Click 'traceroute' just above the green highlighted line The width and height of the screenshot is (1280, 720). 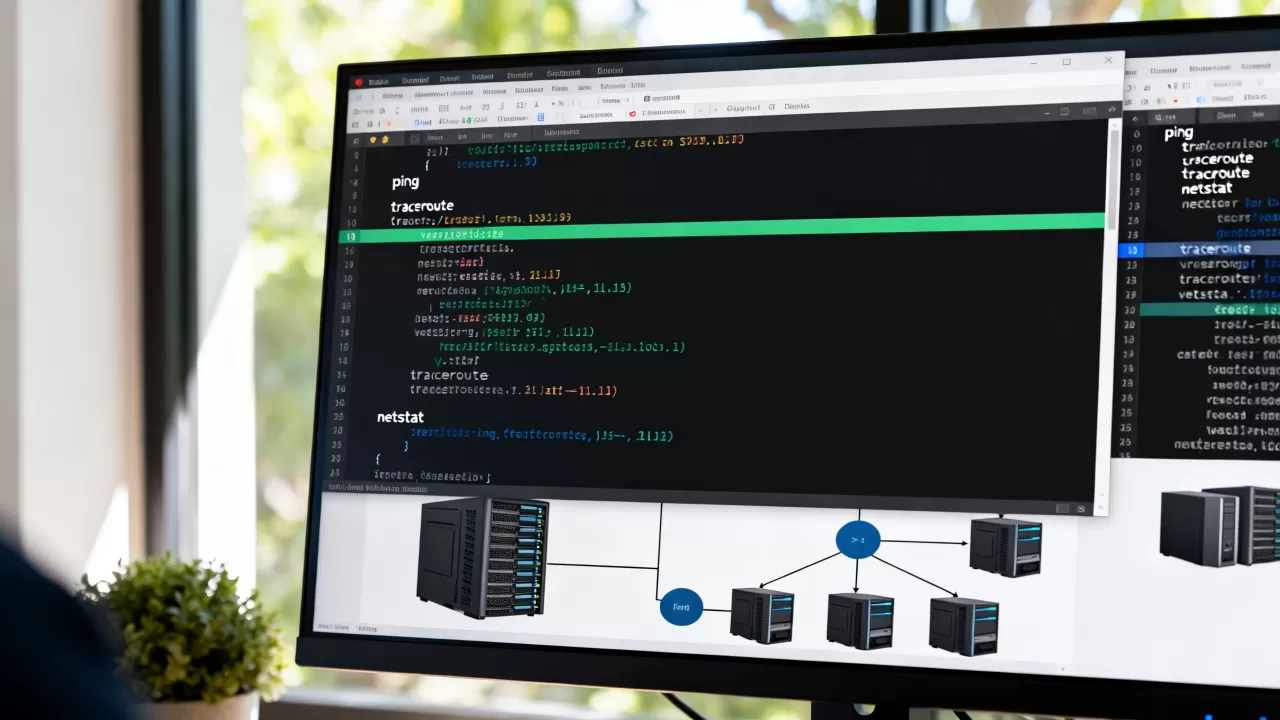[422, 206]
